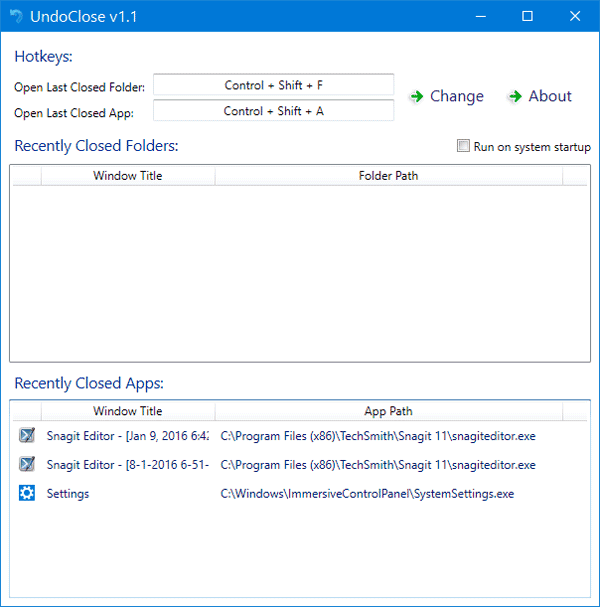Click the green arrow beside Change

click(417, 96)
